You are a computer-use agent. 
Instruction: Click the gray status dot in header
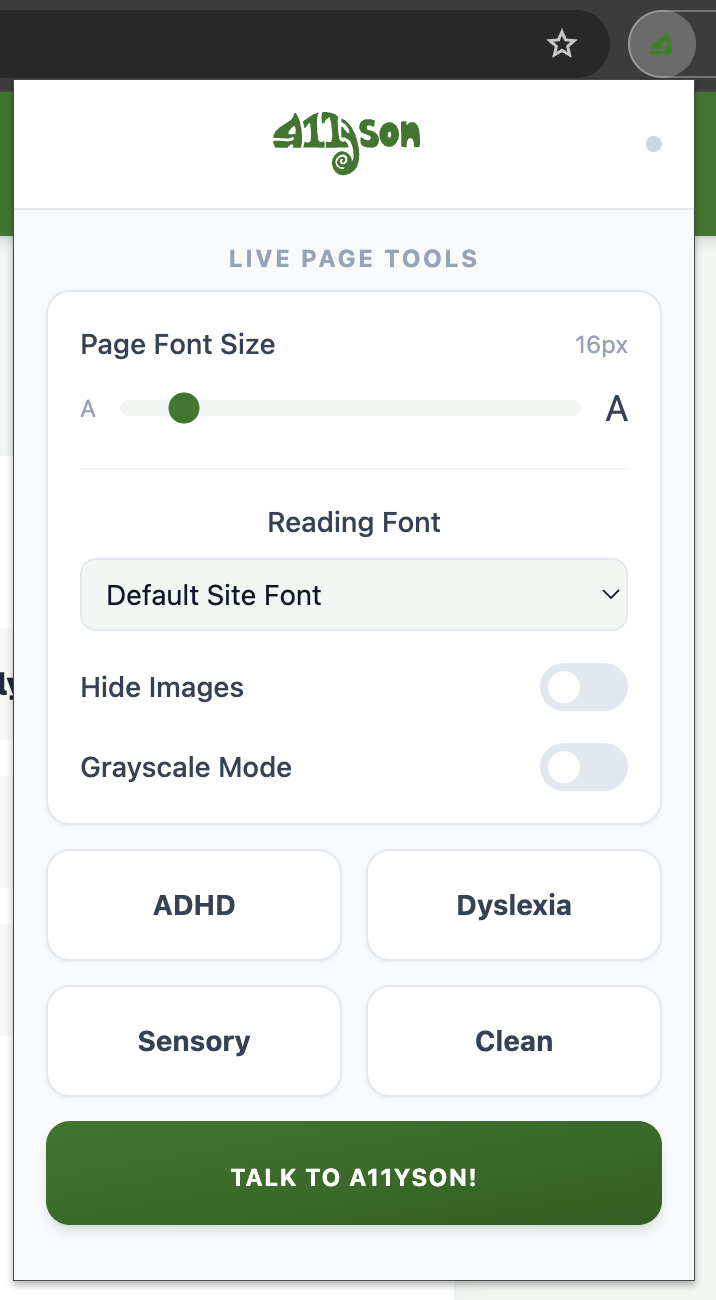(x=654, y=144)
